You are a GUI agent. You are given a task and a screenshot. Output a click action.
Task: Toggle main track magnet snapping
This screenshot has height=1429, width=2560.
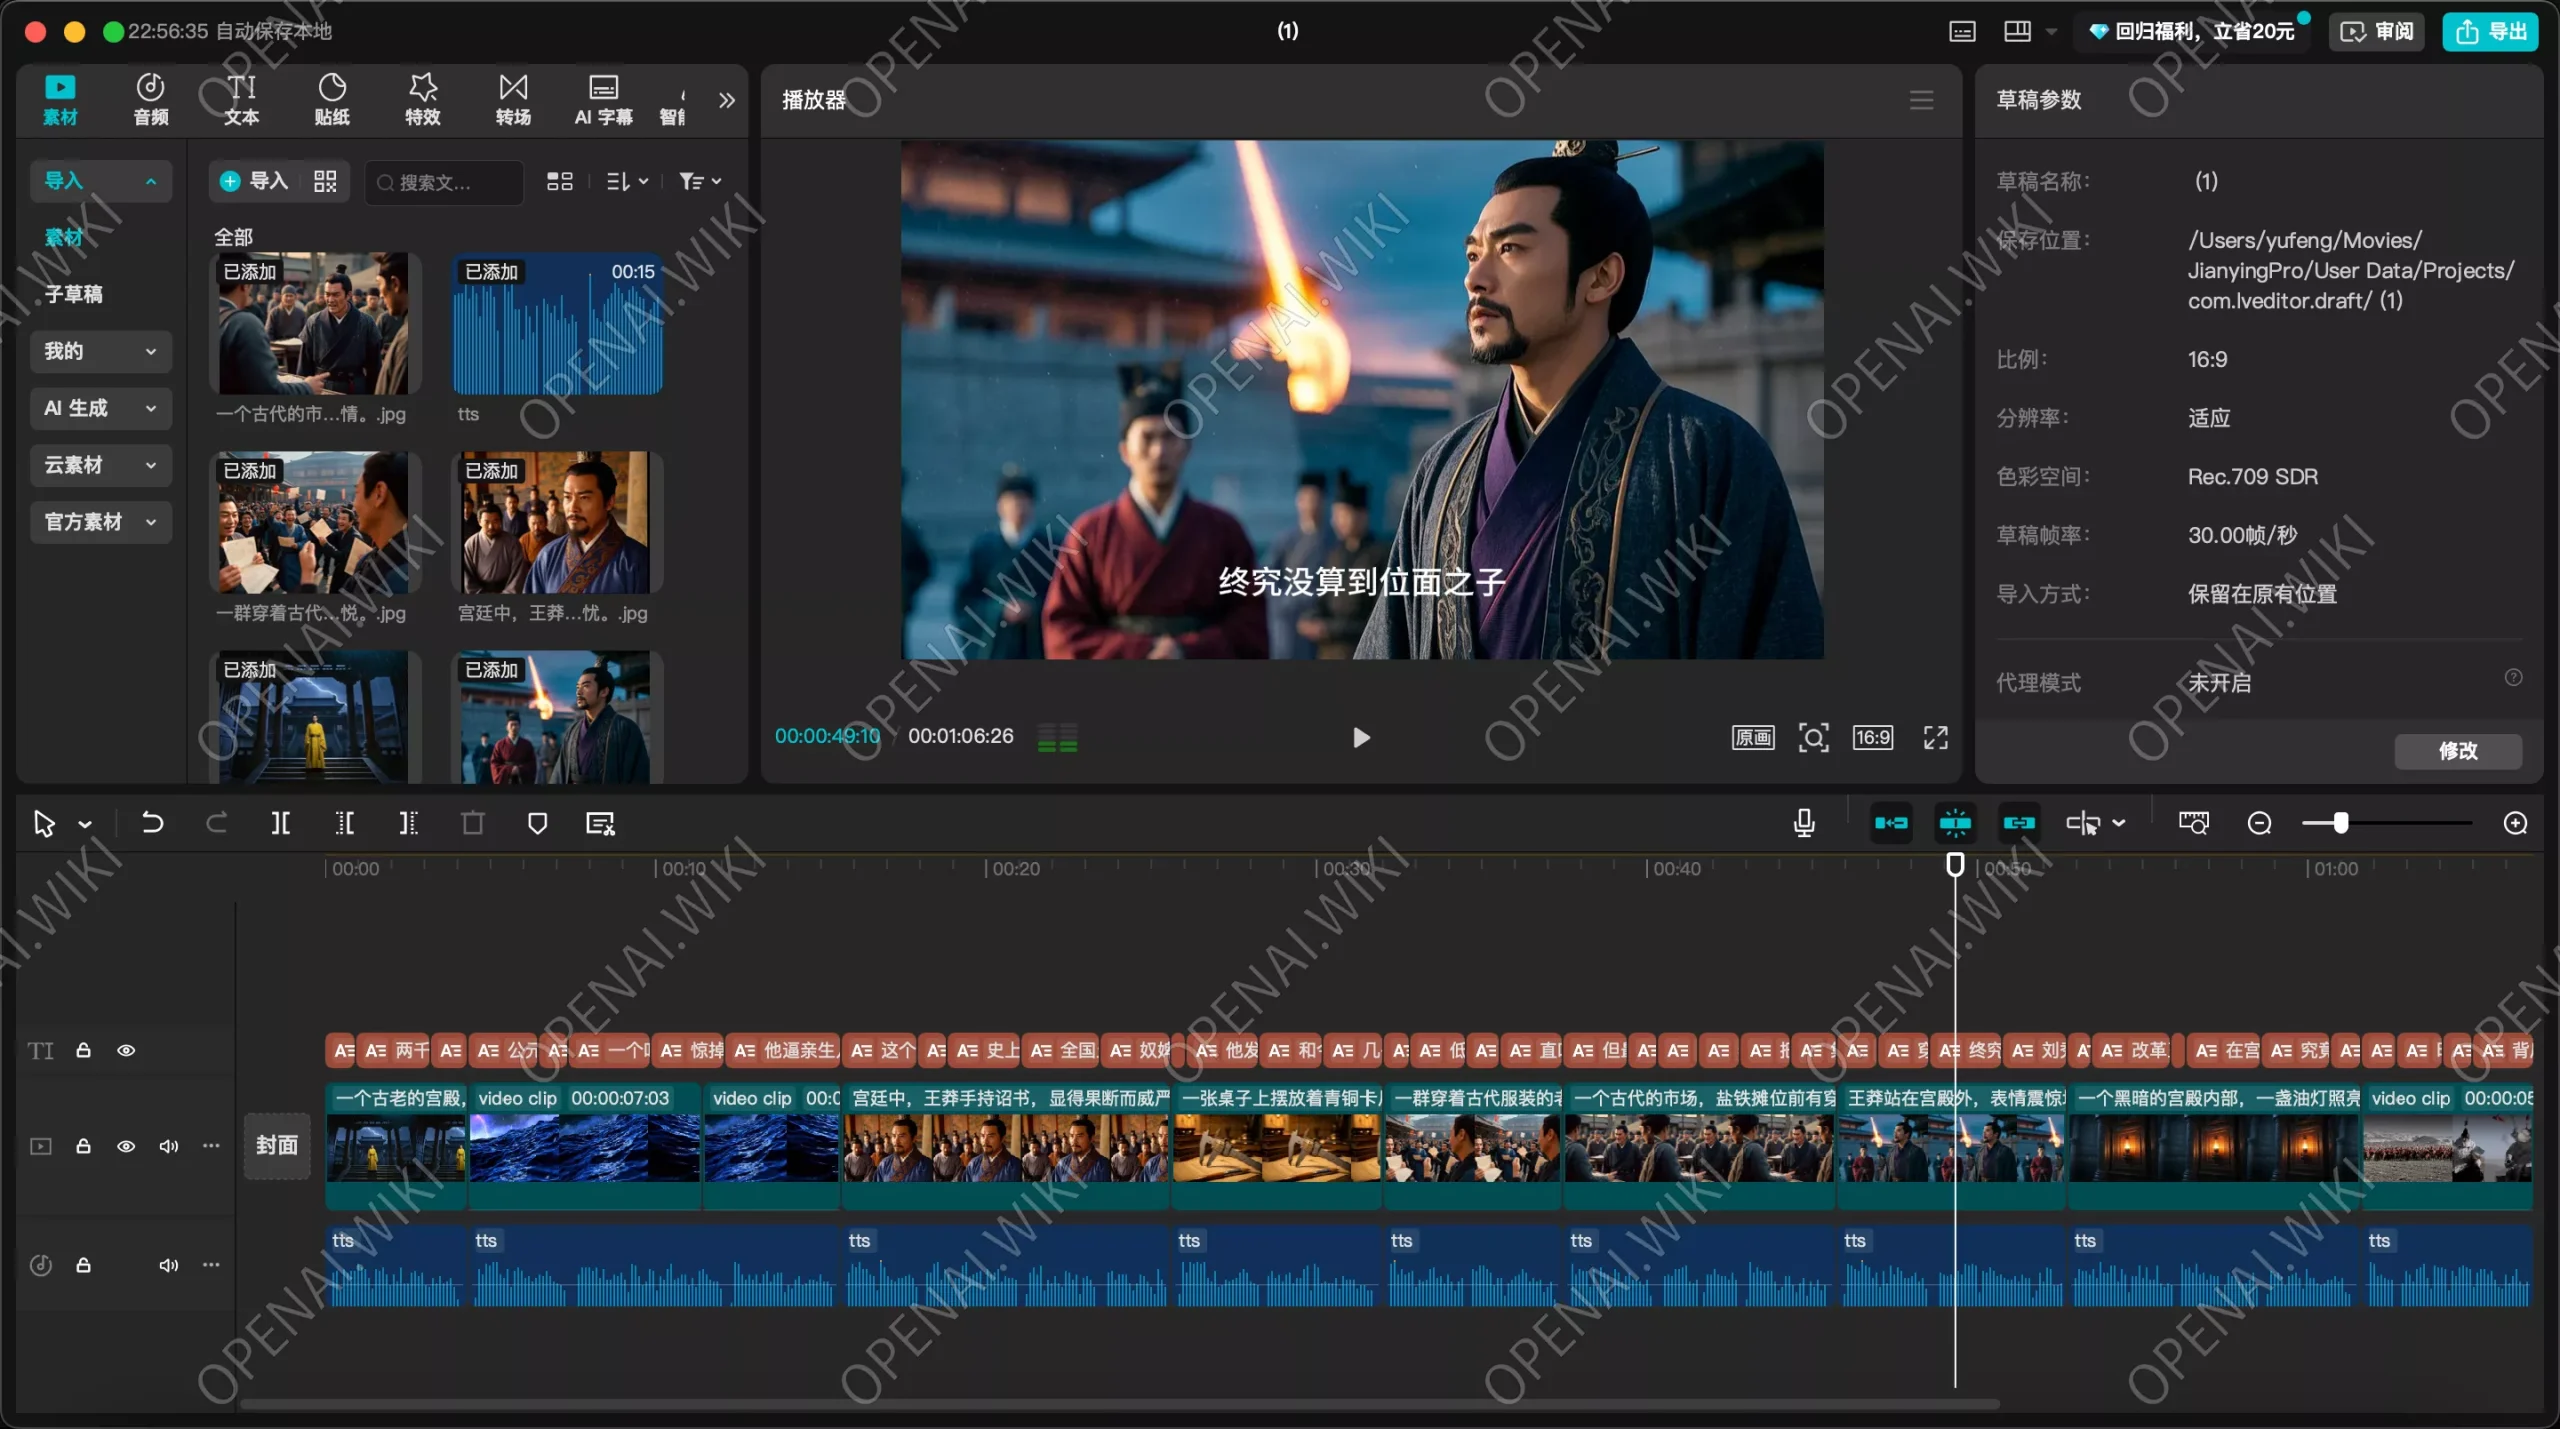point(1891,823)
